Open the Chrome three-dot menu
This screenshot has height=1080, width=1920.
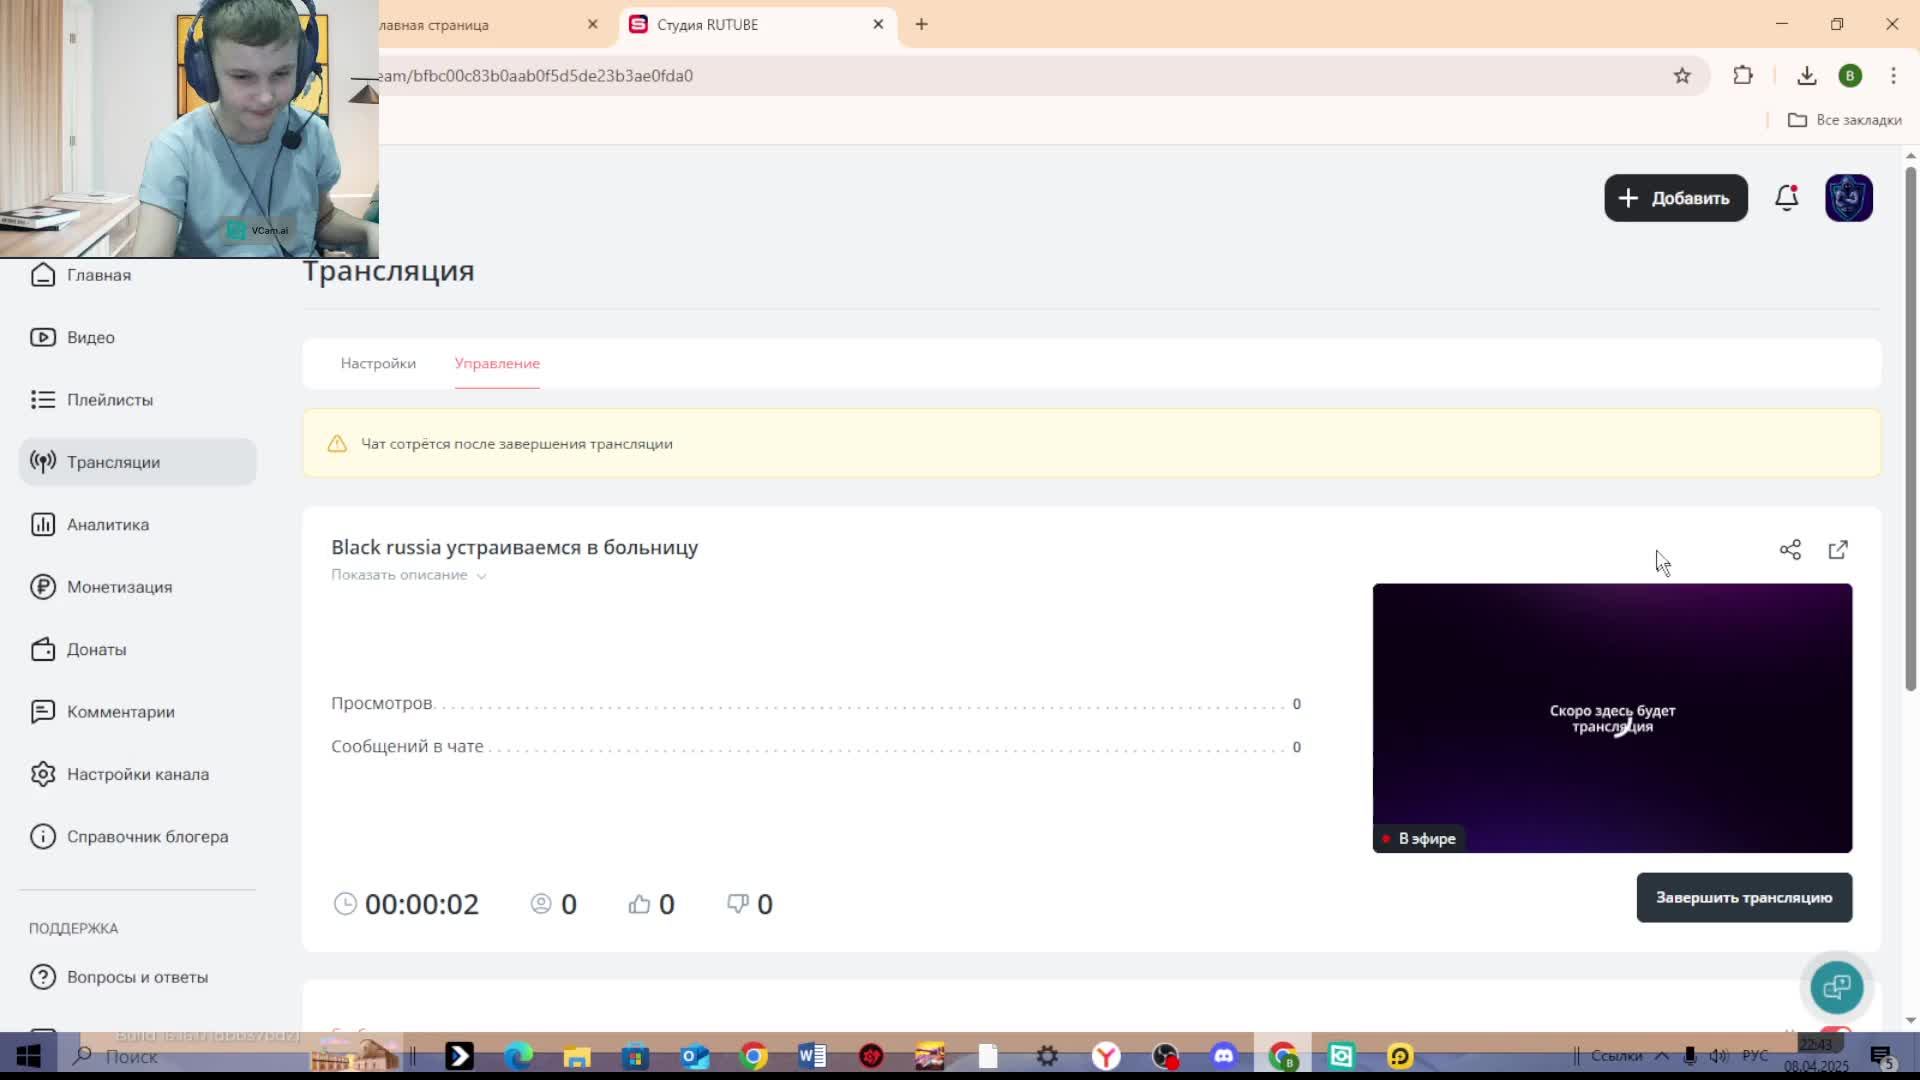point(1893,76)
